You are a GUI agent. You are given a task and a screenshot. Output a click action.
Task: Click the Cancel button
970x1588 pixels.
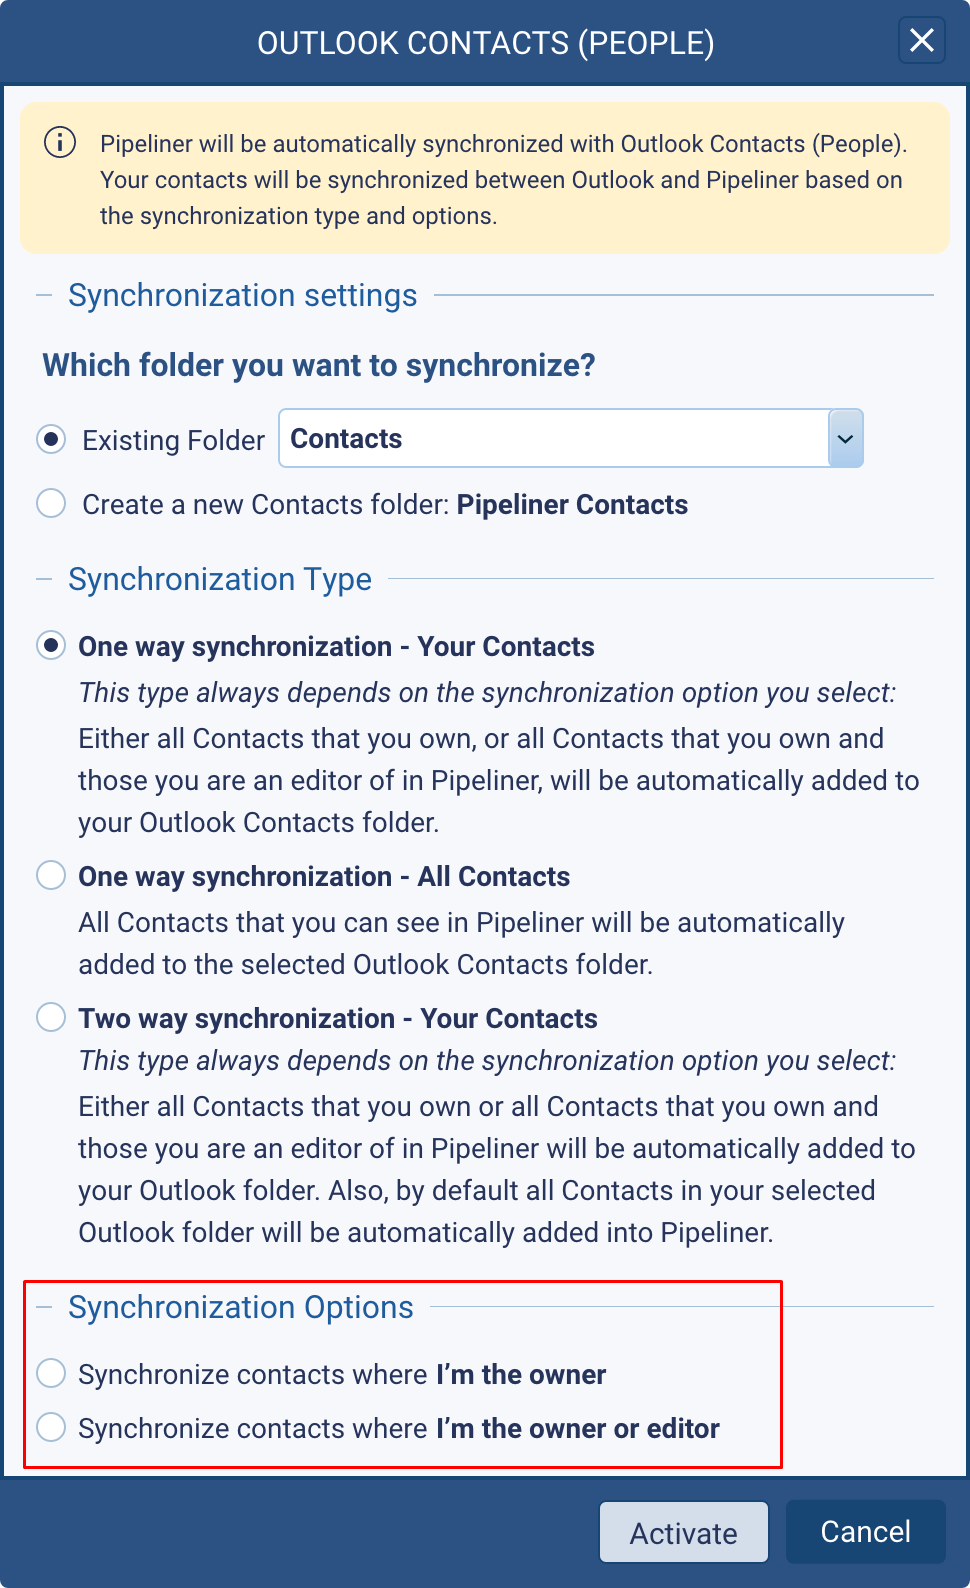tap(865, 1531)
